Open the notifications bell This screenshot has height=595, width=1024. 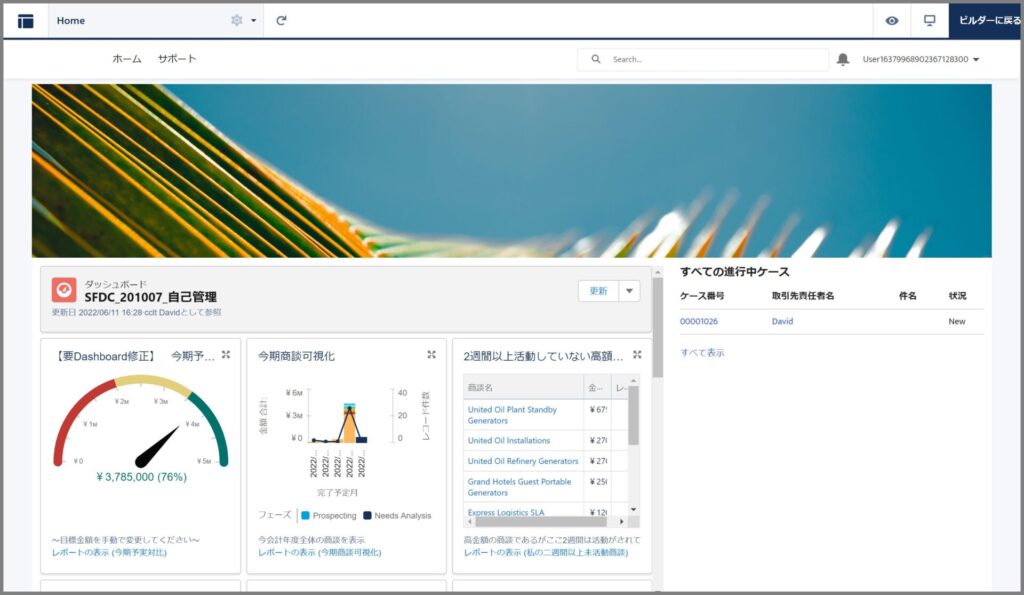pyautogui.click(x=843, y=59)
